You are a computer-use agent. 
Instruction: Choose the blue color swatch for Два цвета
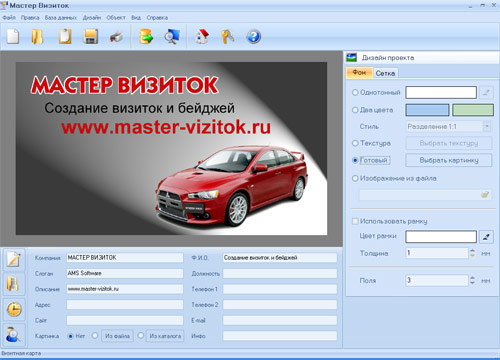pos(427,110)
